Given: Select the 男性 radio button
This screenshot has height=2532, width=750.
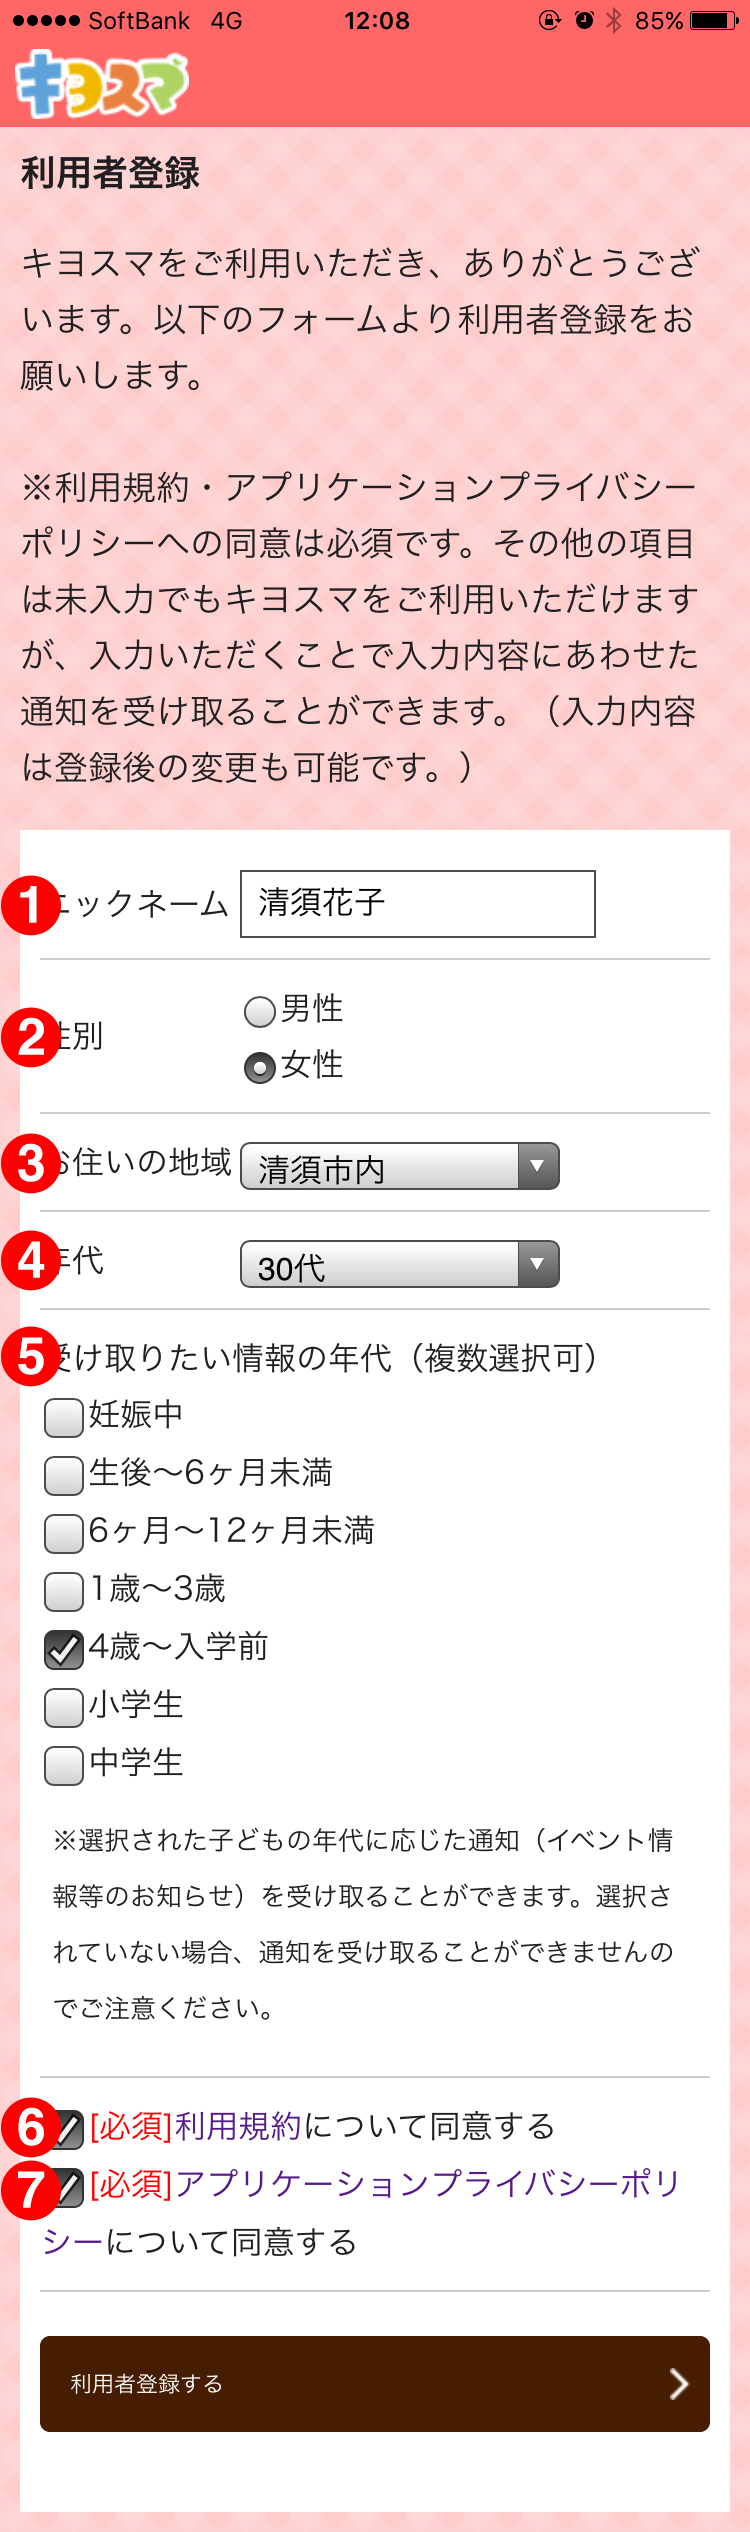Looking at the screenshot, I should coord(260,1011).
